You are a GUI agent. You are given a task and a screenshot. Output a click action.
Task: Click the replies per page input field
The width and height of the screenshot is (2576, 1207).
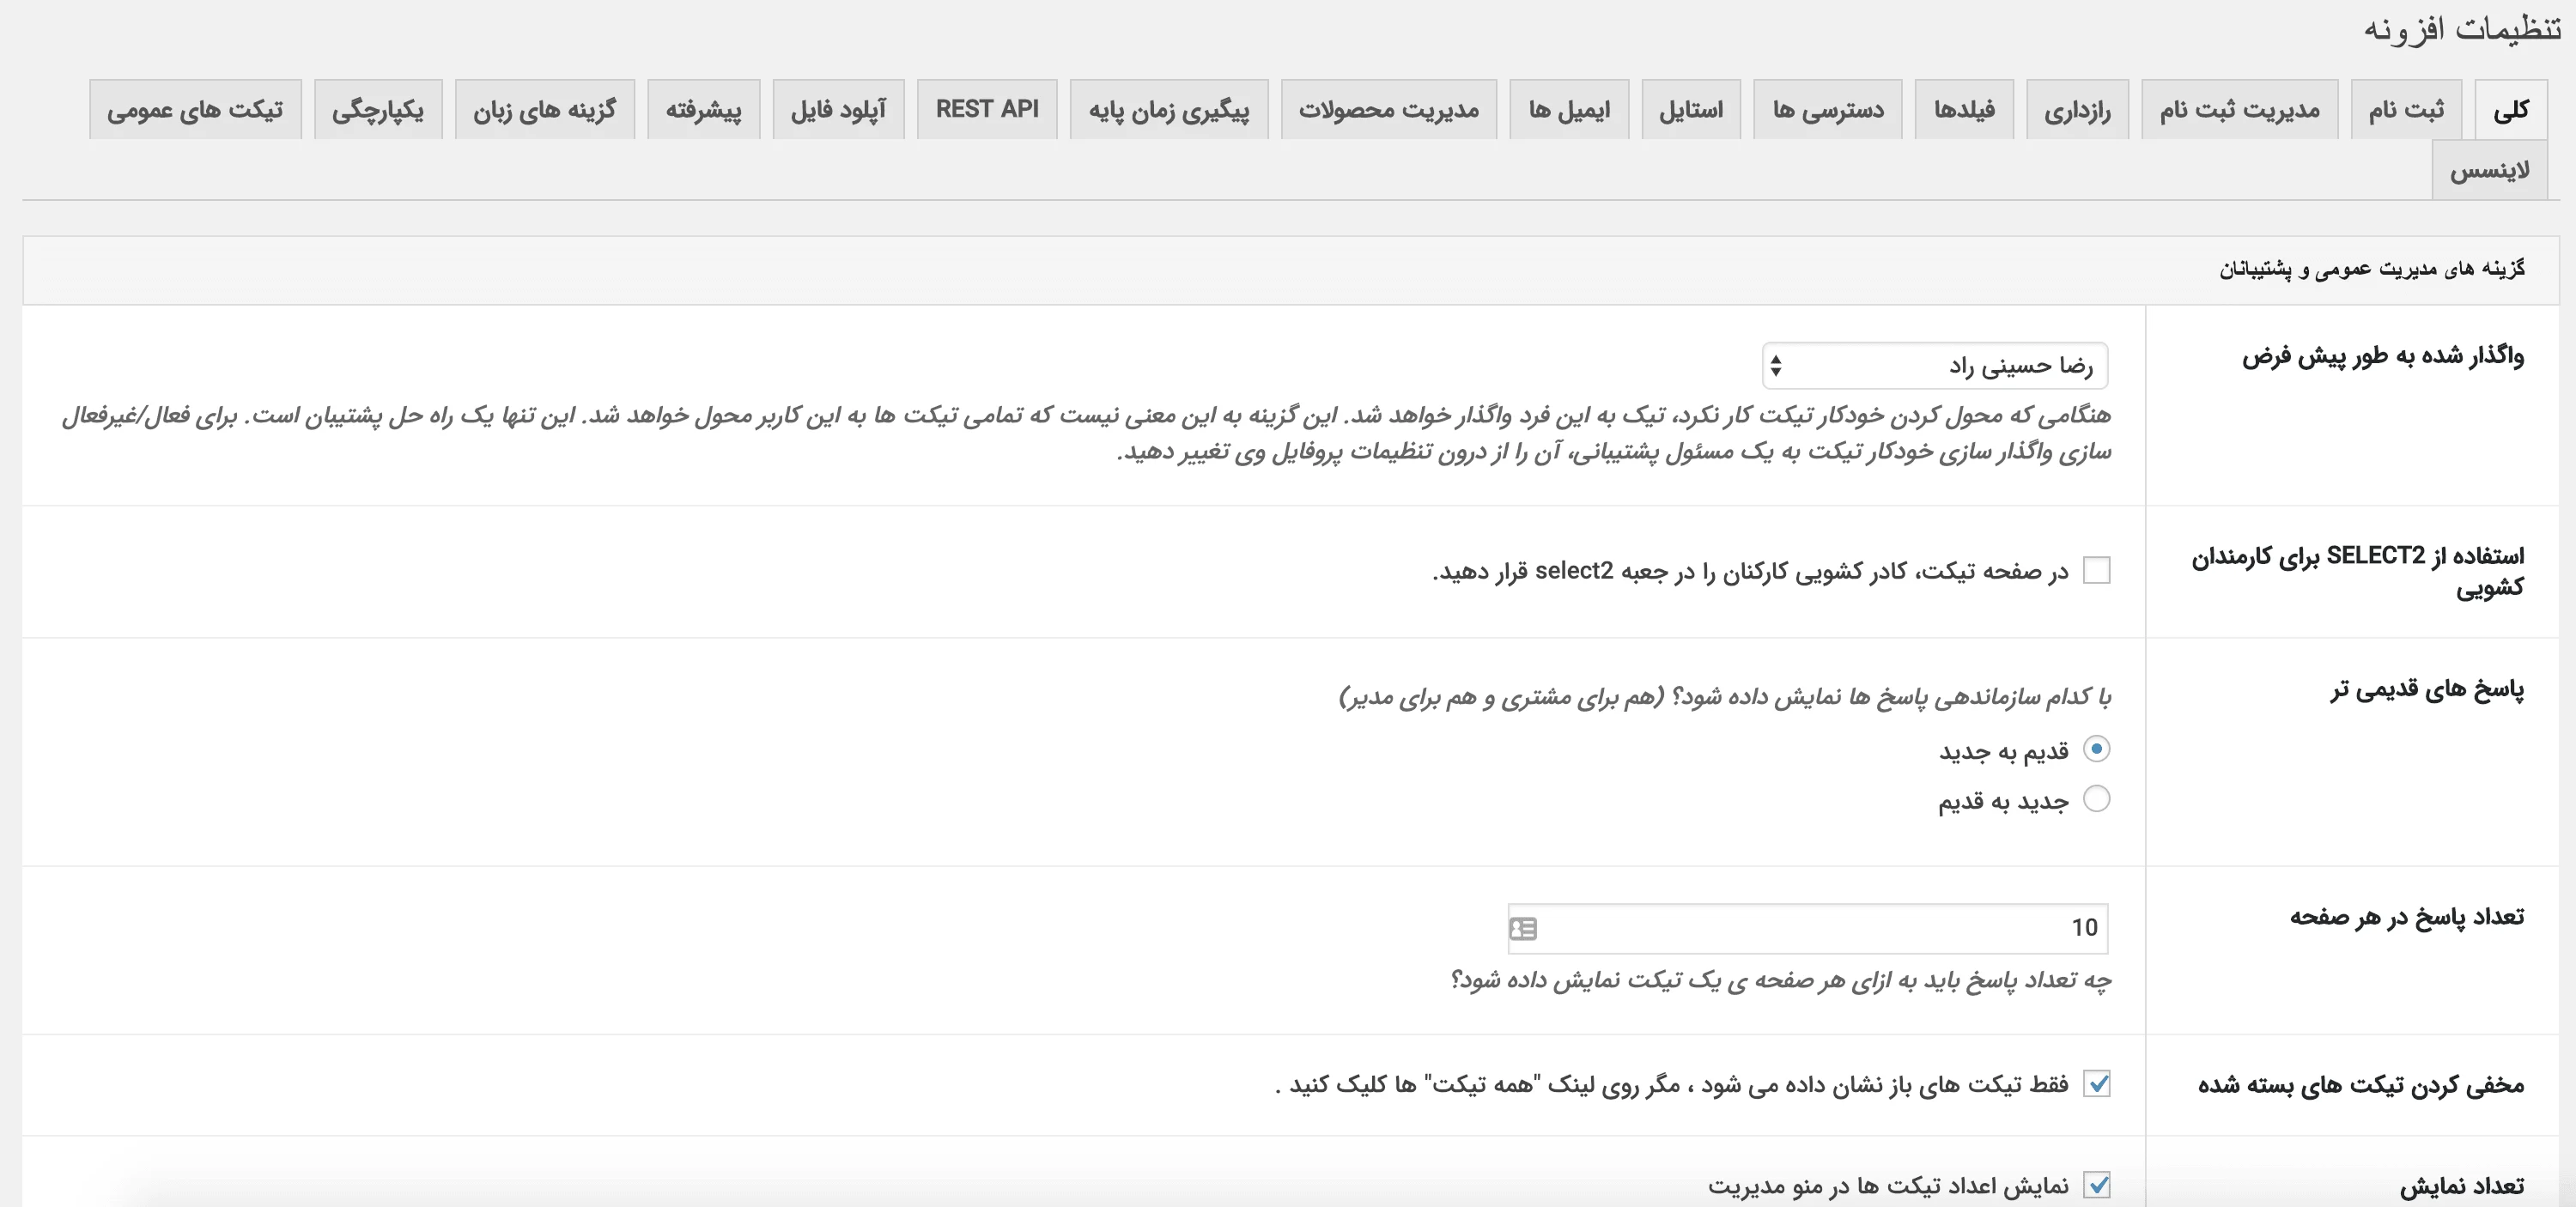[x=1808, y=928]
